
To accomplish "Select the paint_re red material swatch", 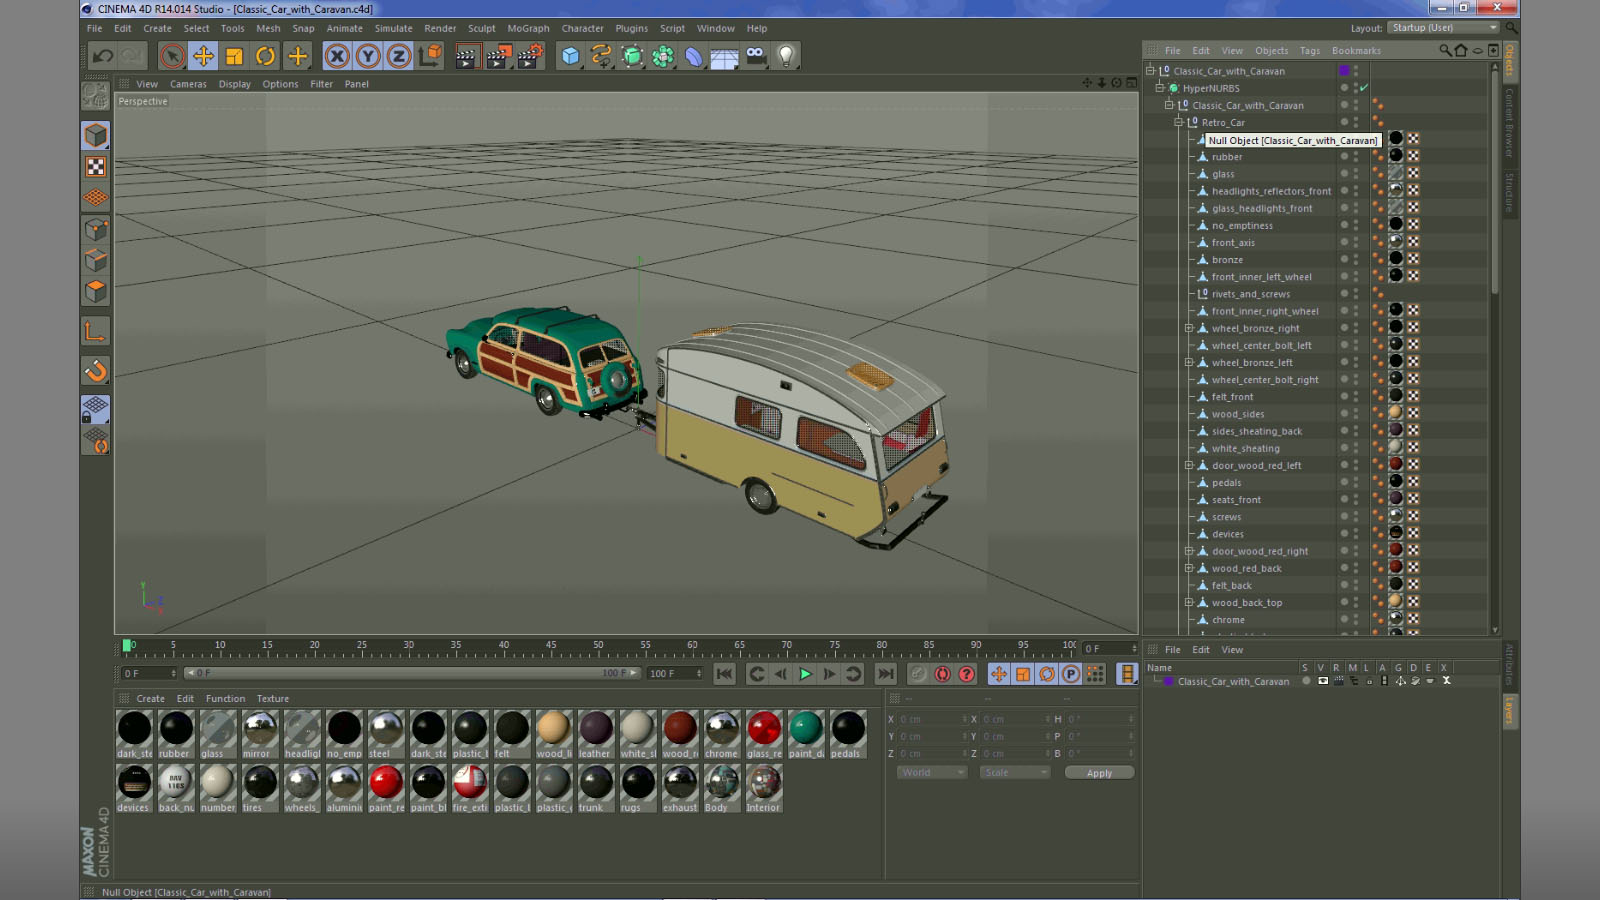I will 385,782.
